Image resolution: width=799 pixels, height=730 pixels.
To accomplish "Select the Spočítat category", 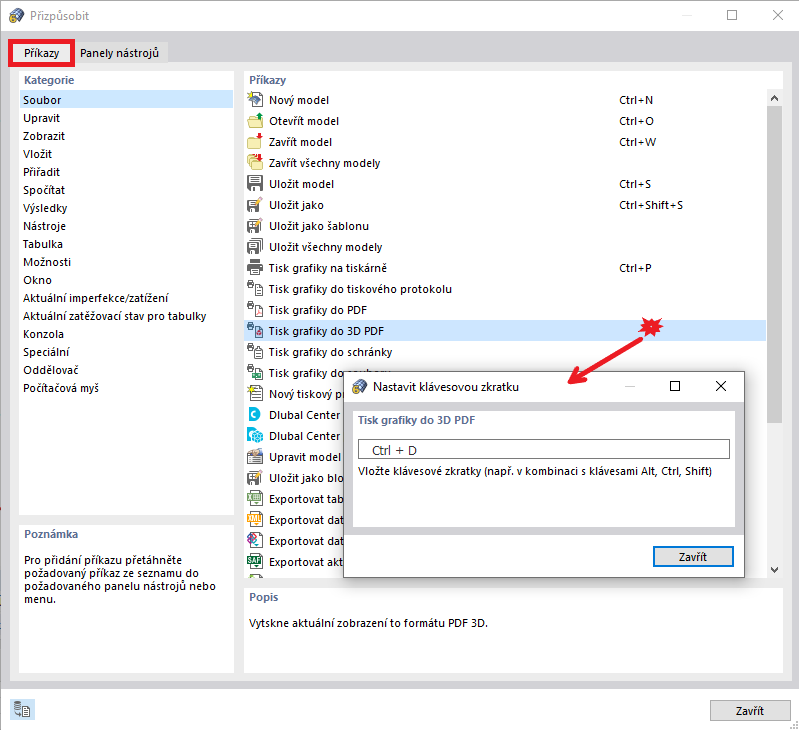I will pyautogui.click(x=126, y=190).
